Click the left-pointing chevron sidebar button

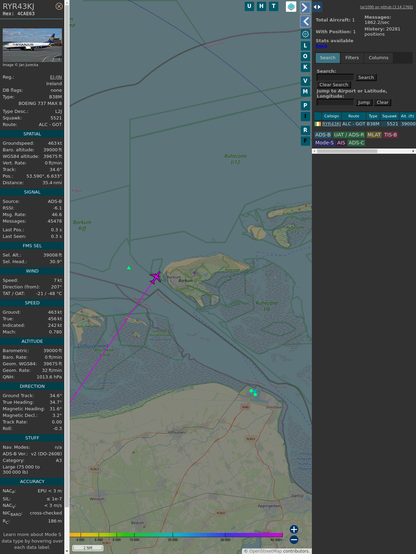tap(305, 21)
